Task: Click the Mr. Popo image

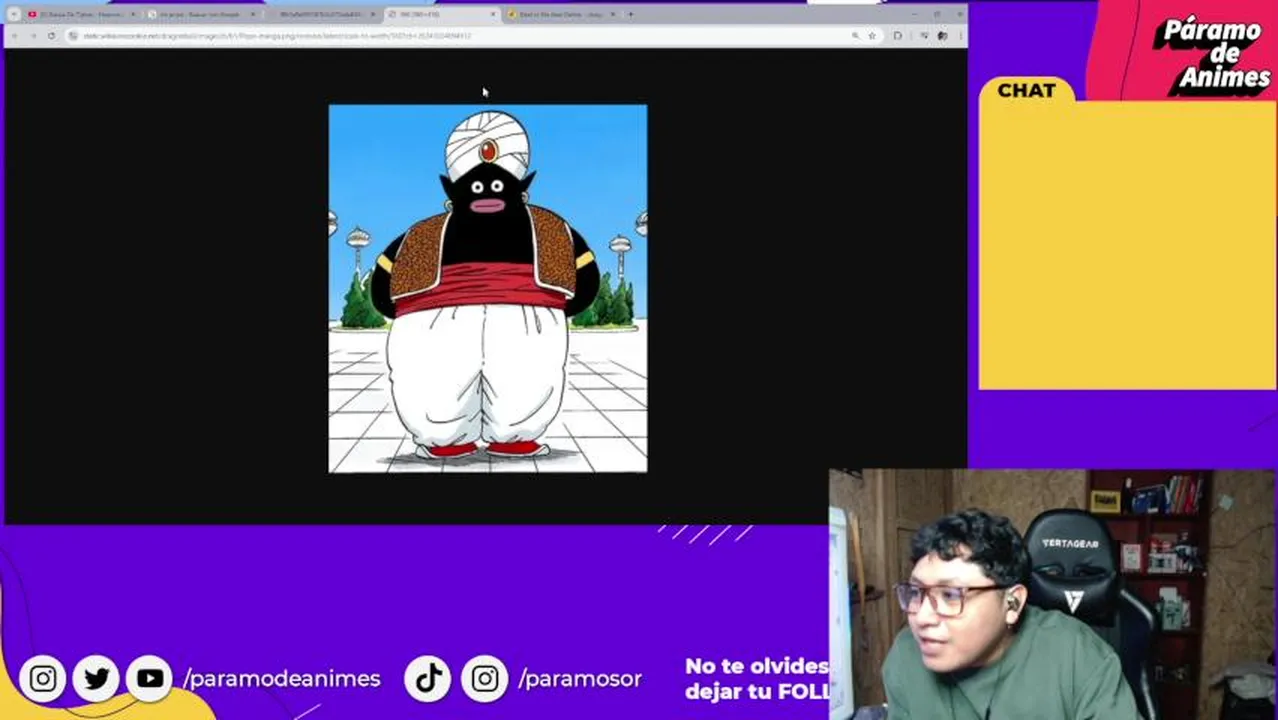Action: [x=488, y=288]
